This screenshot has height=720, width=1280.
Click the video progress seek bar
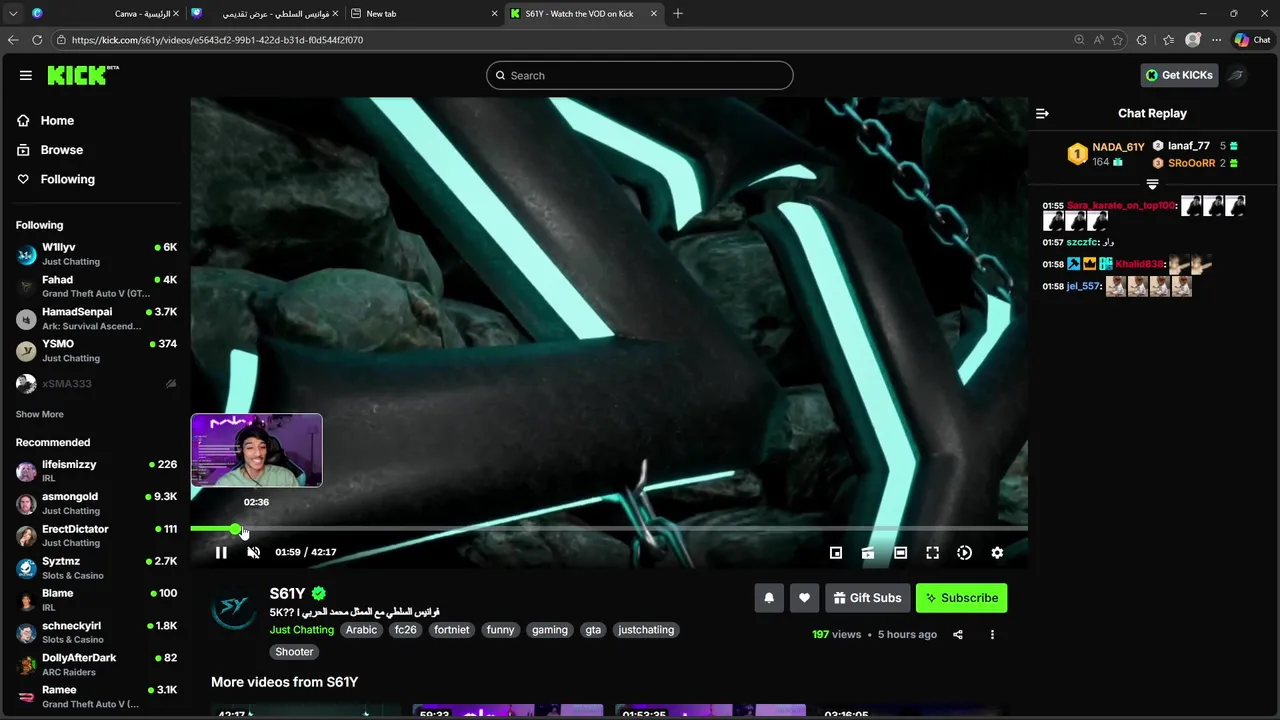tap(609, 528)
